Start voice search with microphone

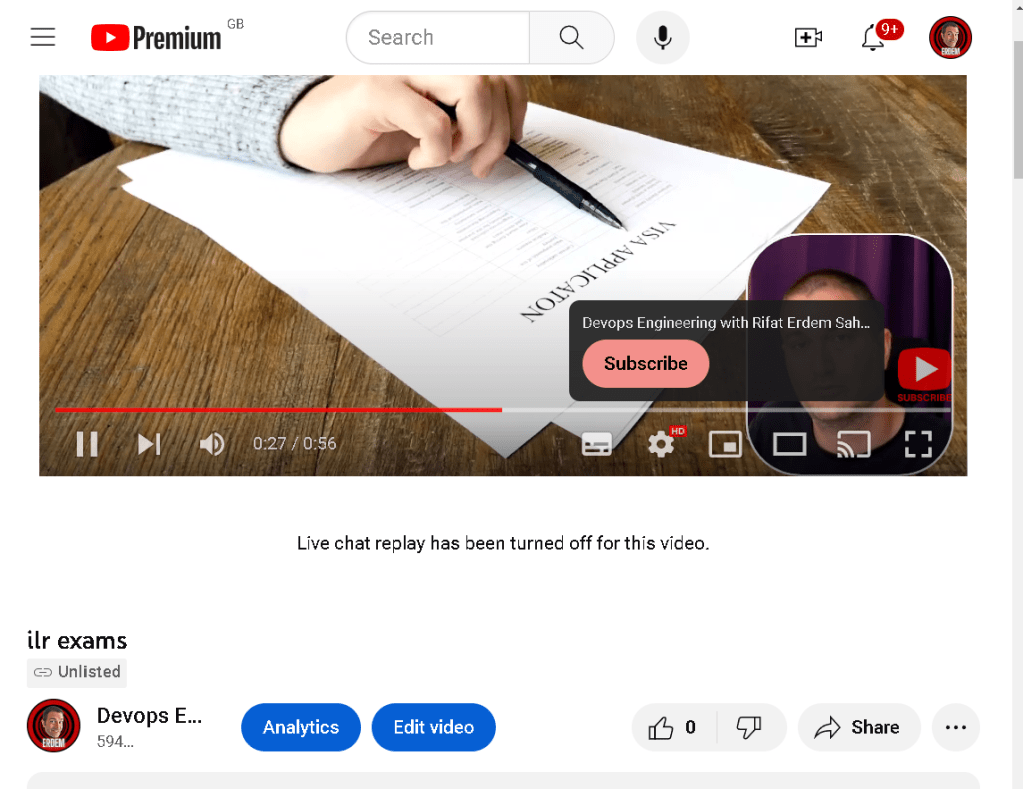663,38
